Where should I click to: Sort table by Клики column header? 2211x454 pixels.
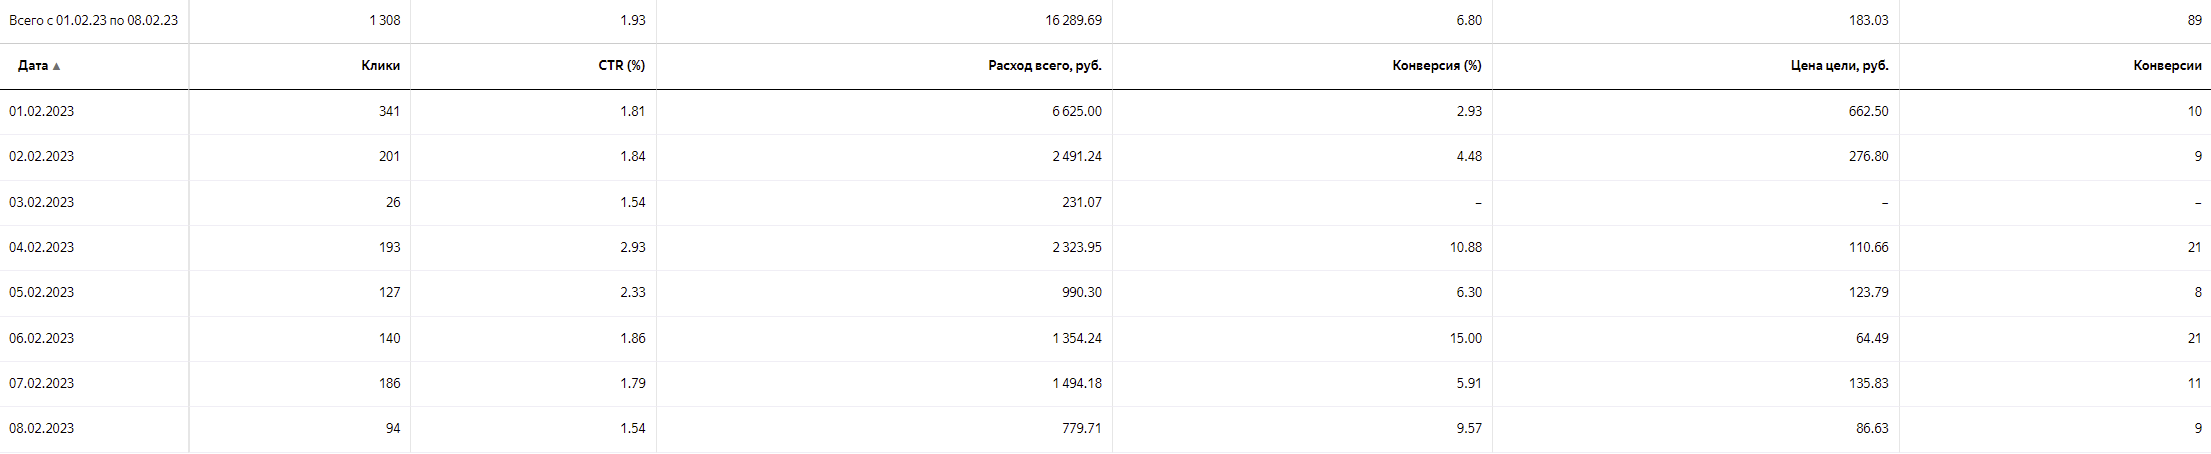pyautogui.click(x=380, y=66)
